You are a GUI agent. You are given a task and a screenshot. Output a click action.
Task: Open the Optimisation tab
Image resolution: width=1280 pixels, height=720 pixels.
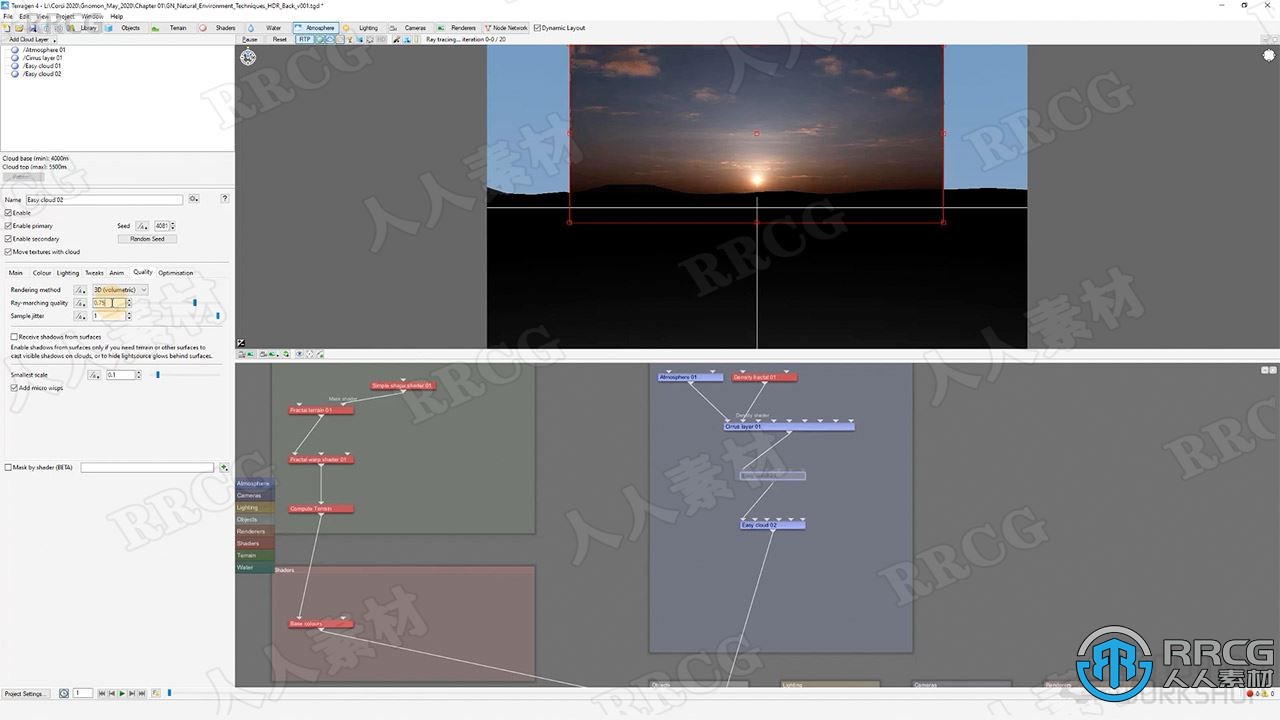click(176, 273)
